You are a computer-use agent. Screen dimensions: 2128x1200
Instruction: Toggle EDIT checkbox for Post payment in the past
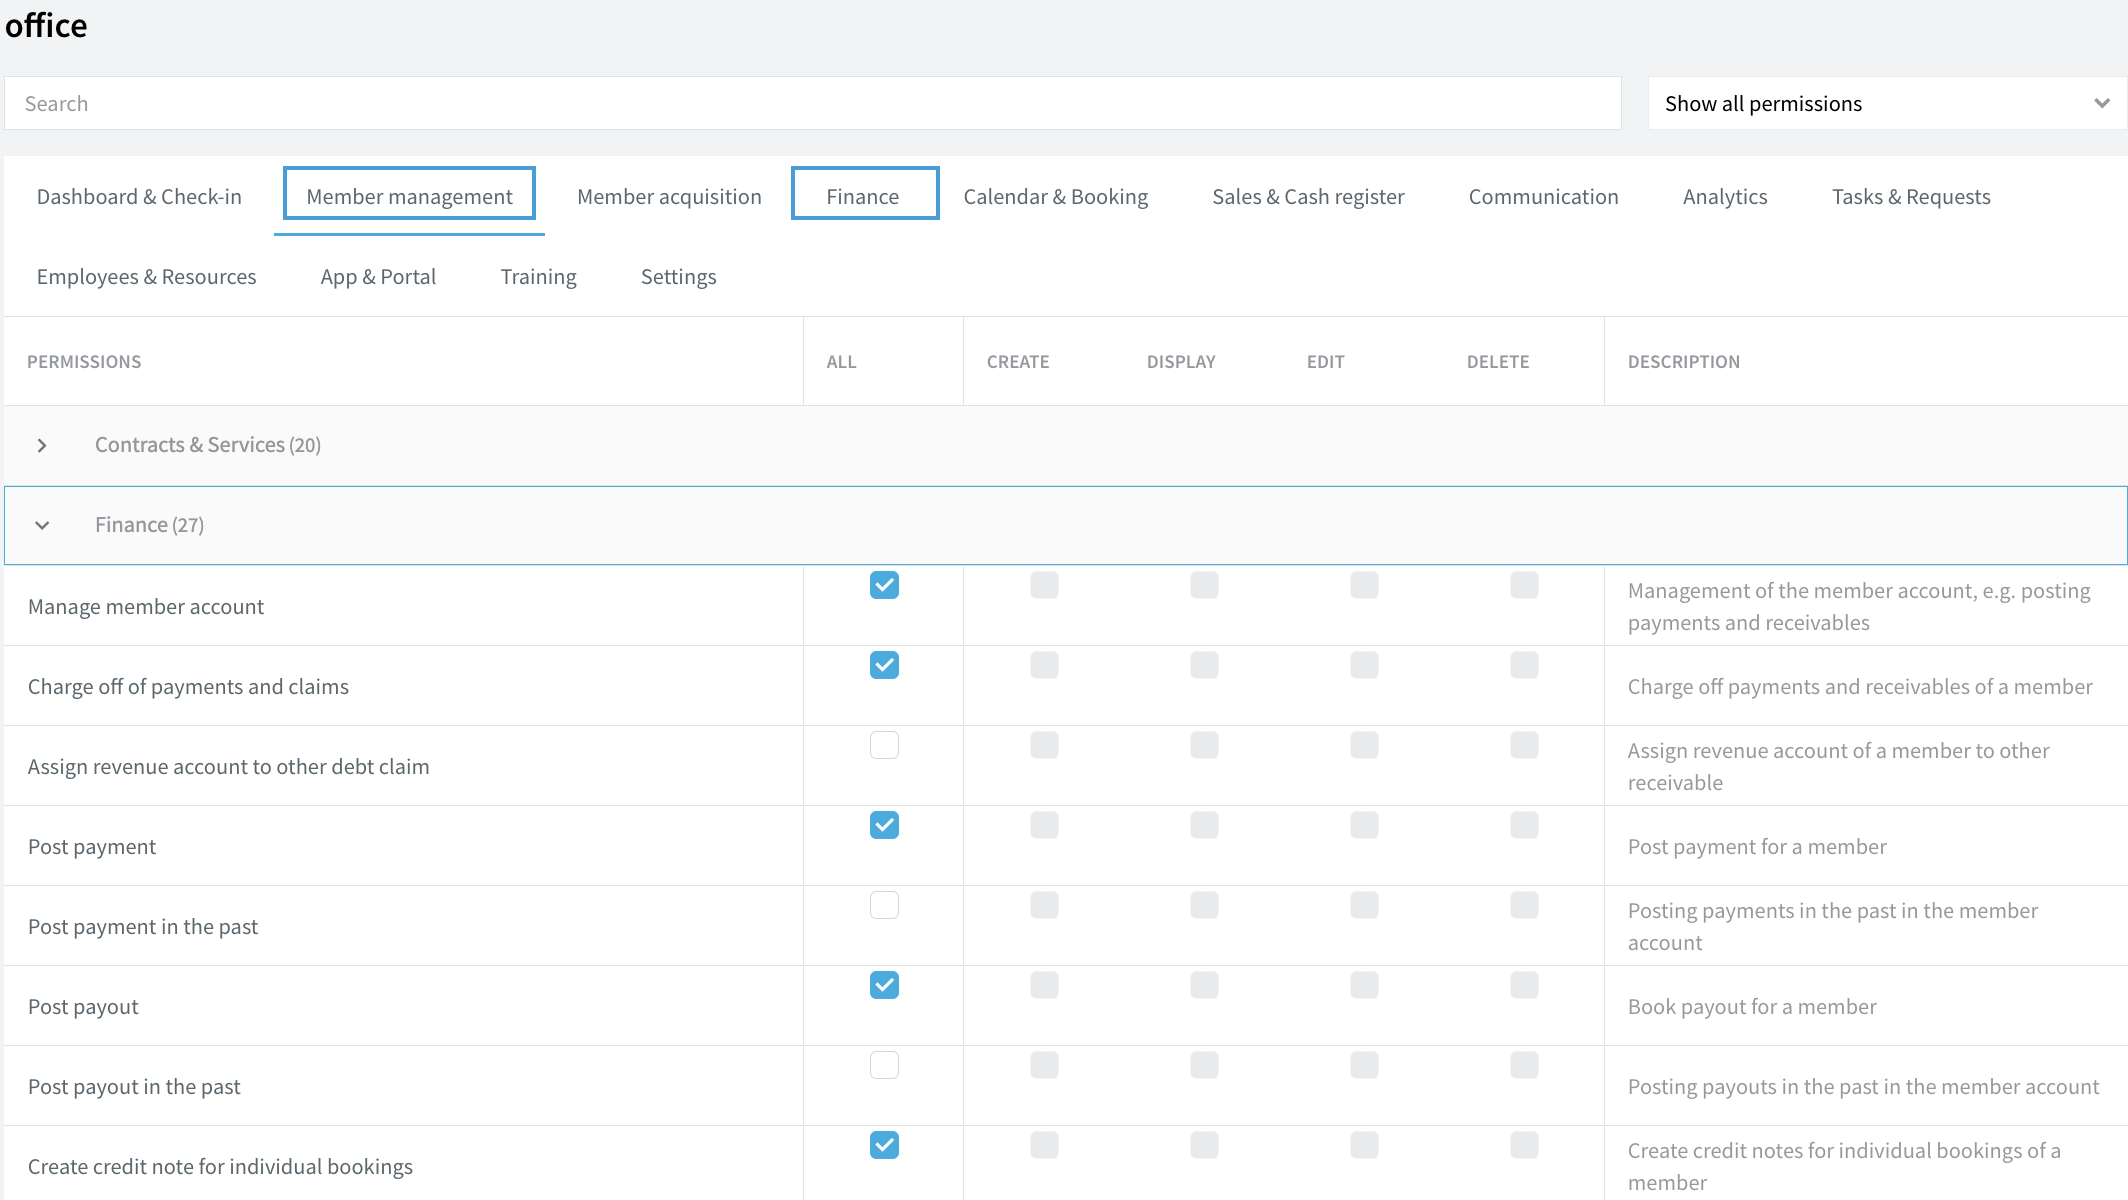point(1364,905)
